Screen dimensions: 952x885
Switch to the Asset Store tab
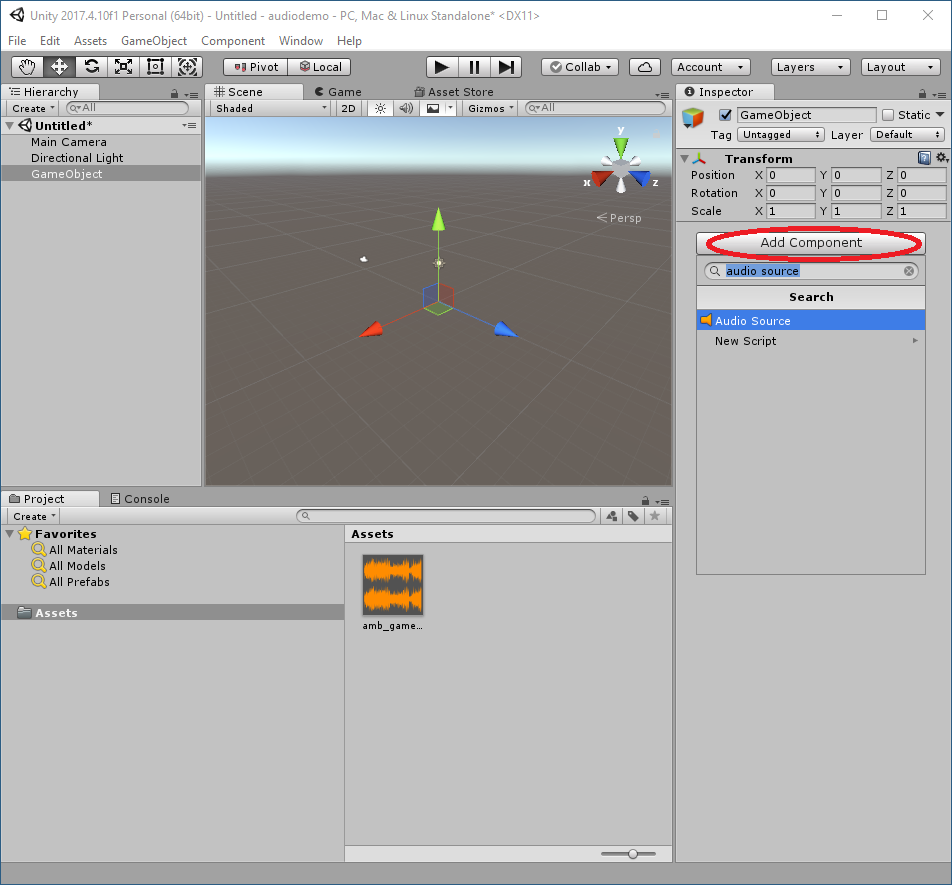pos(454,92)
